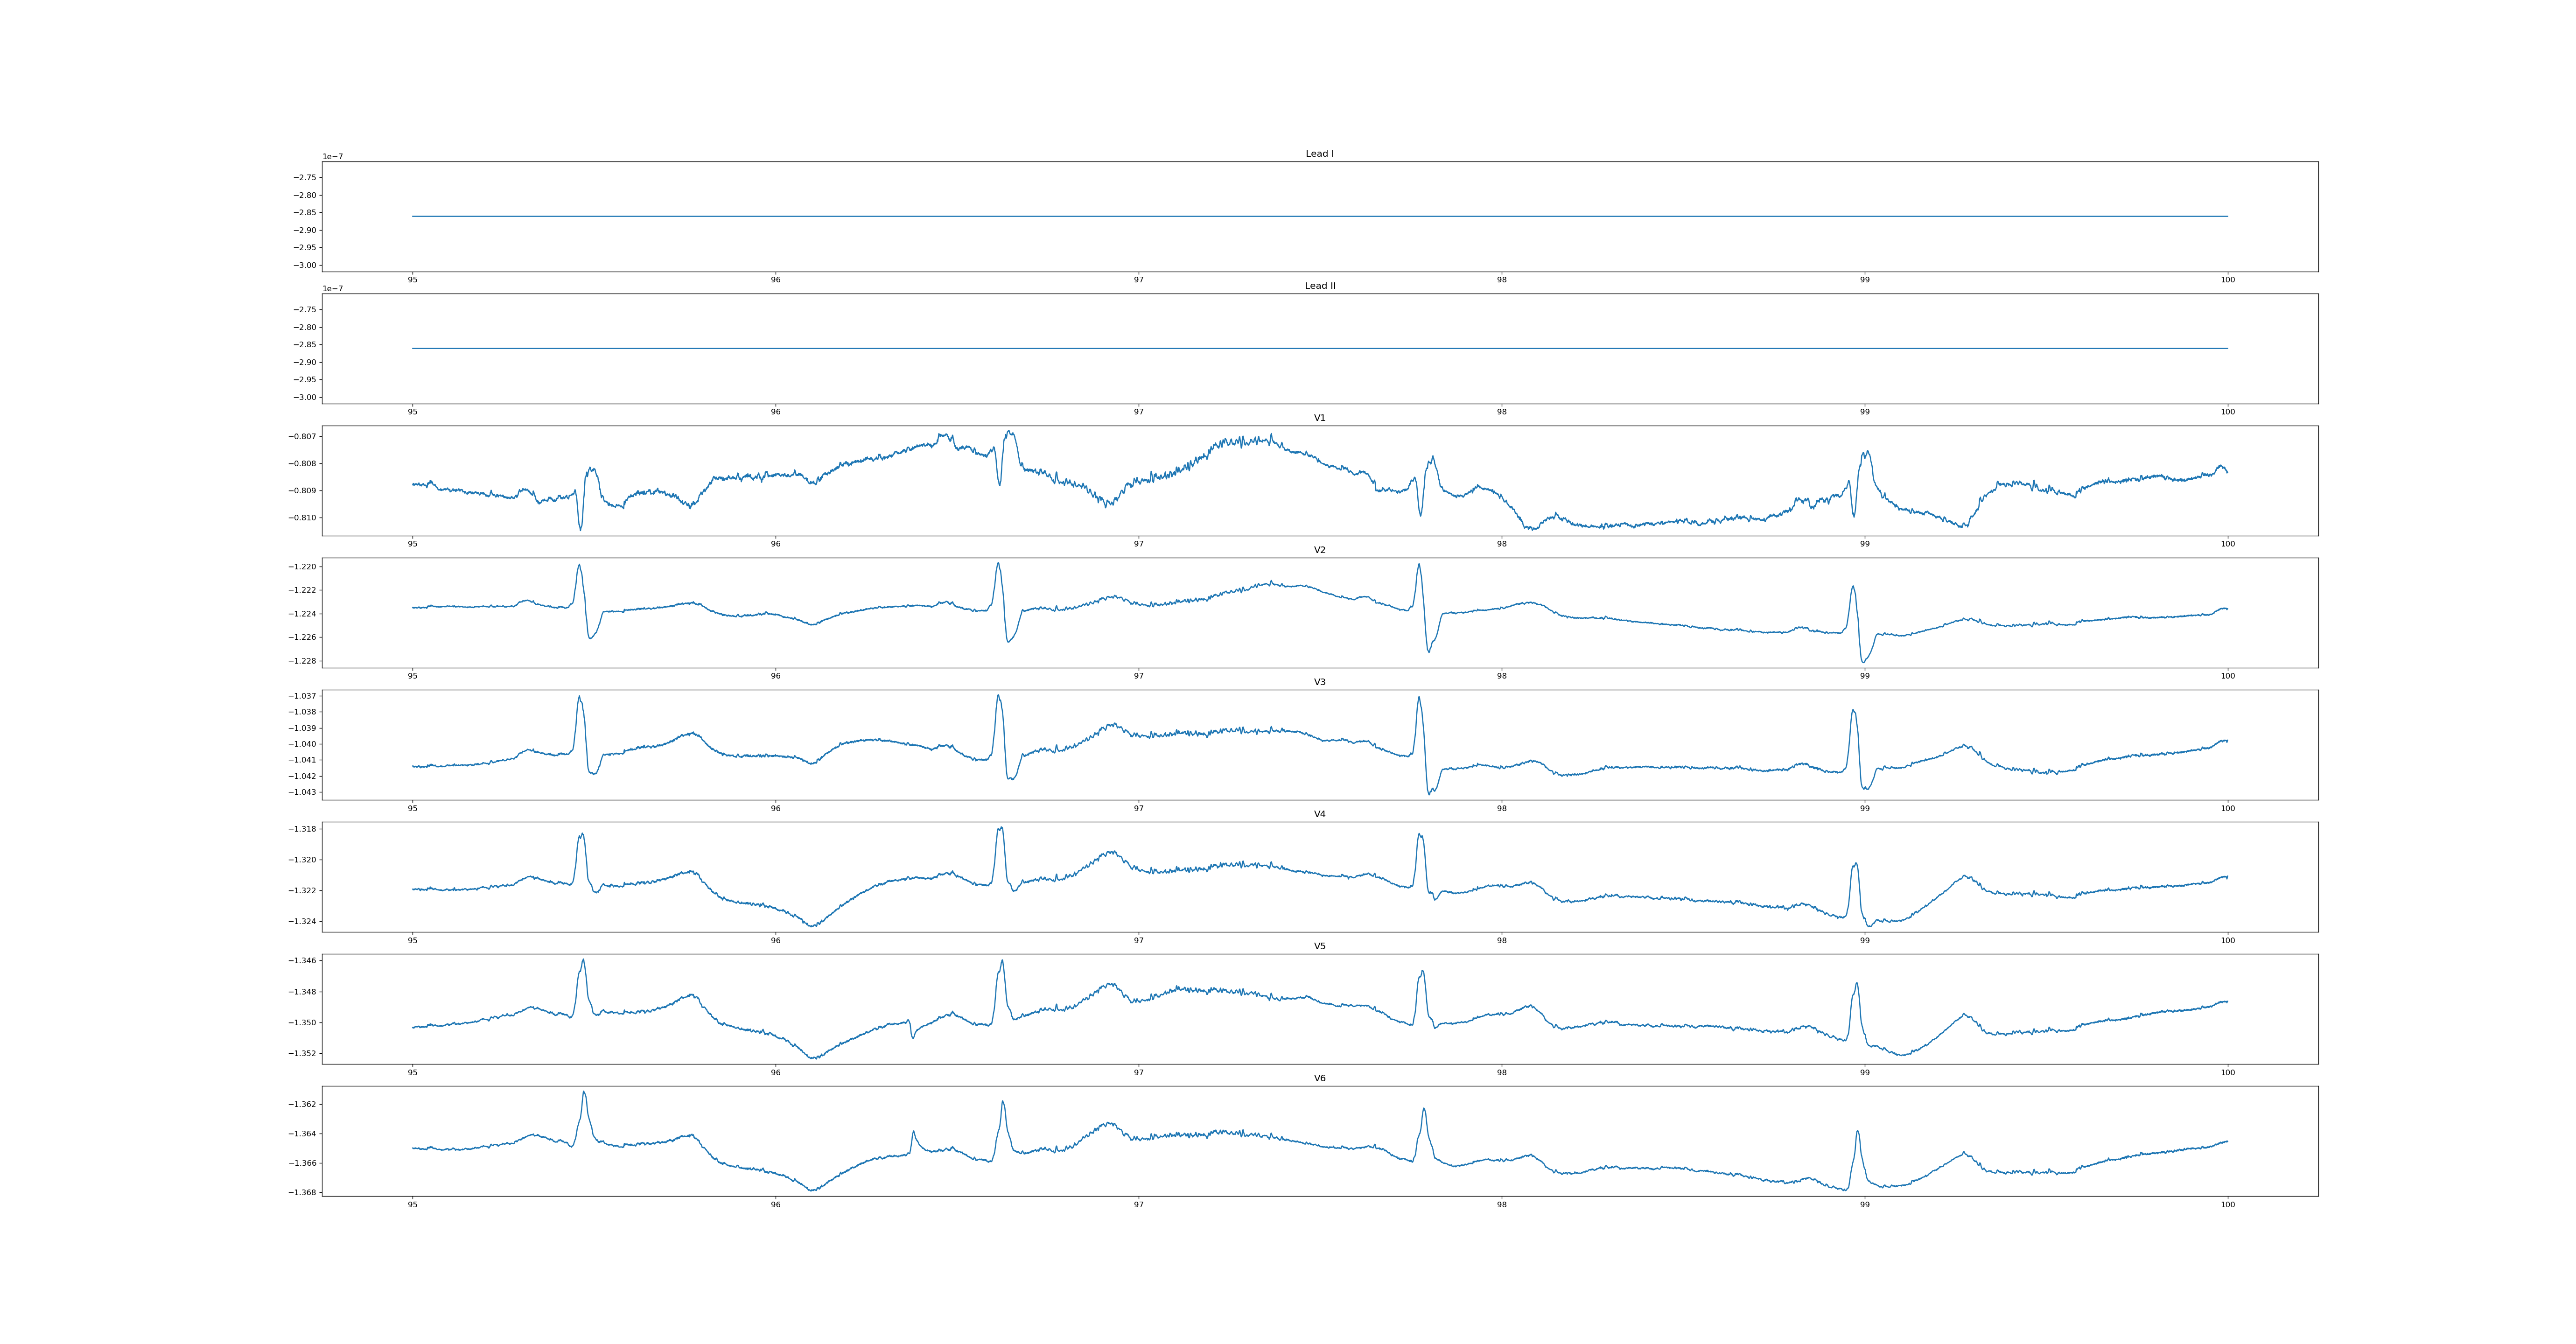Image resolution: width=2576 pixels, height=1344 pixels.
Task: Click the -1.324 y-axis tick in V4
Action: click(x=303, y=922)
